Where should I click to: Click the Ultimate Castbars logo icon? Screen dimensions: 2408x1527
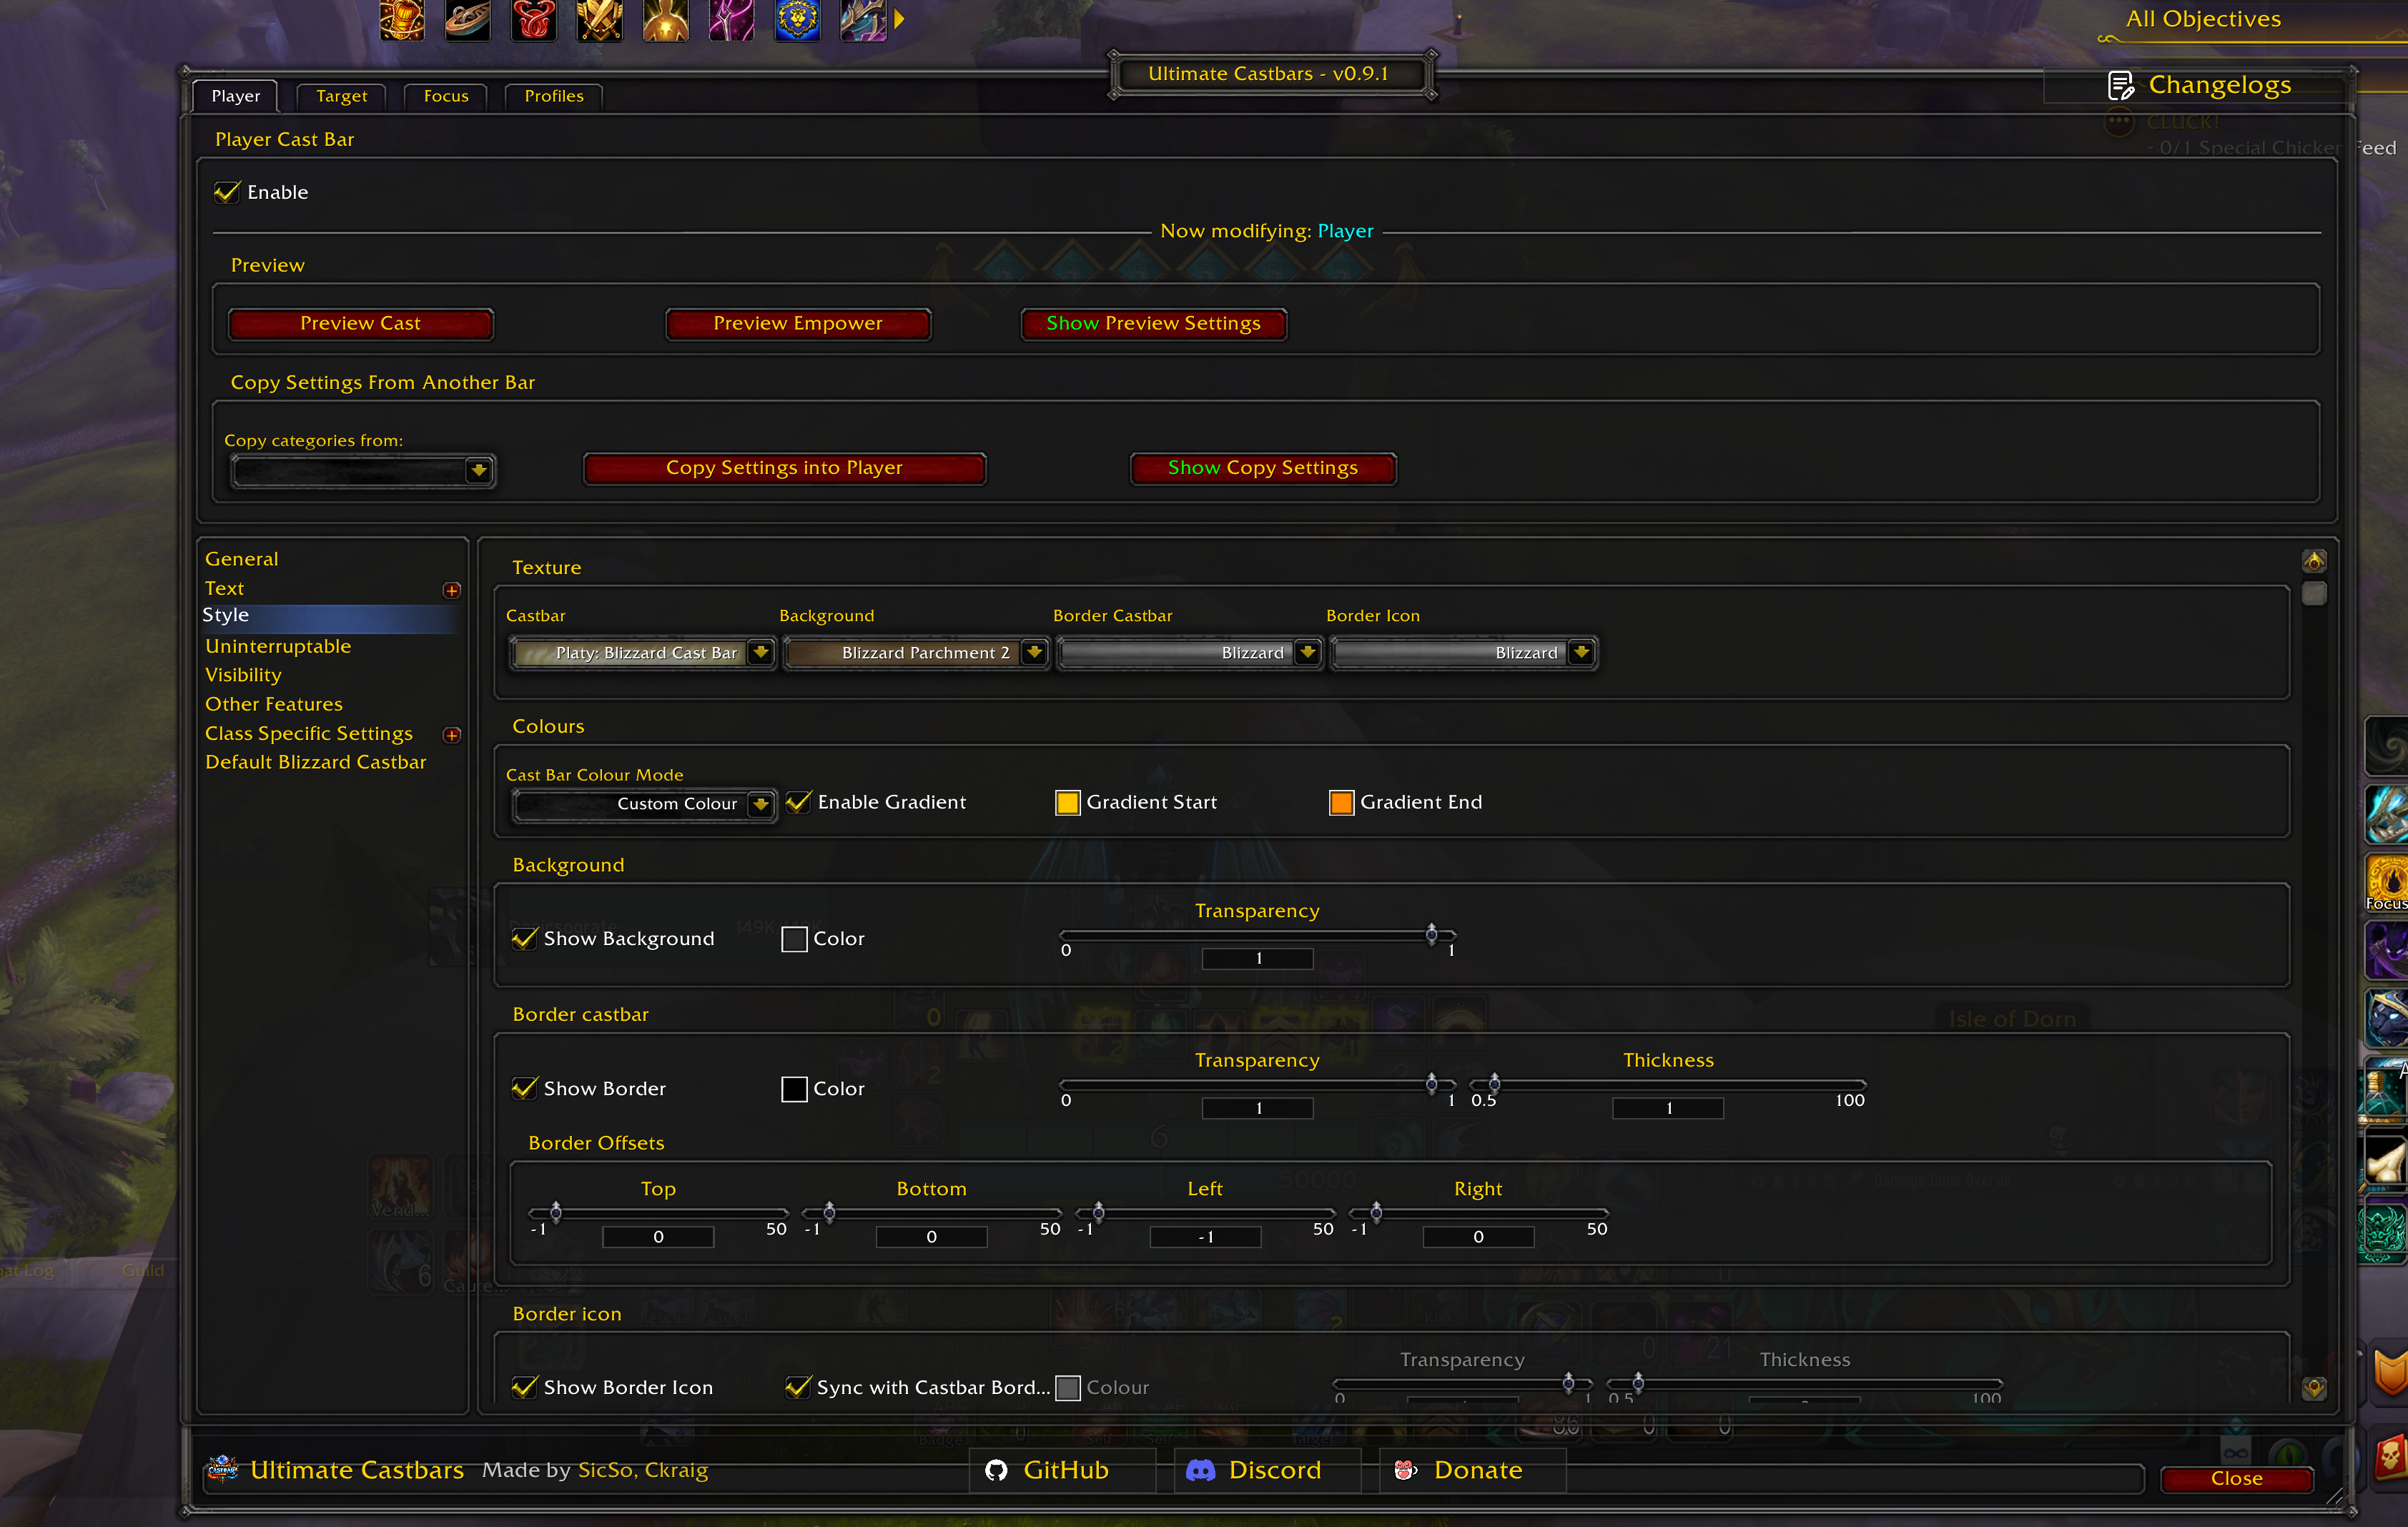(x=222, y=1469)
